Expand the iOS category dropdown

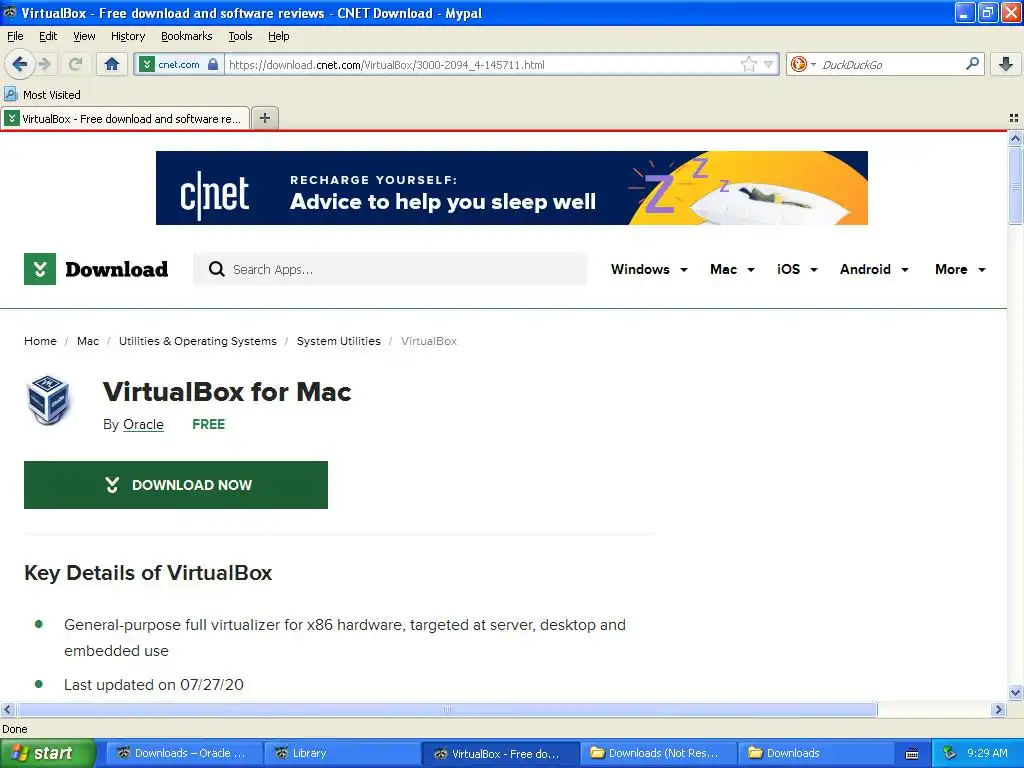click(797, 269)
